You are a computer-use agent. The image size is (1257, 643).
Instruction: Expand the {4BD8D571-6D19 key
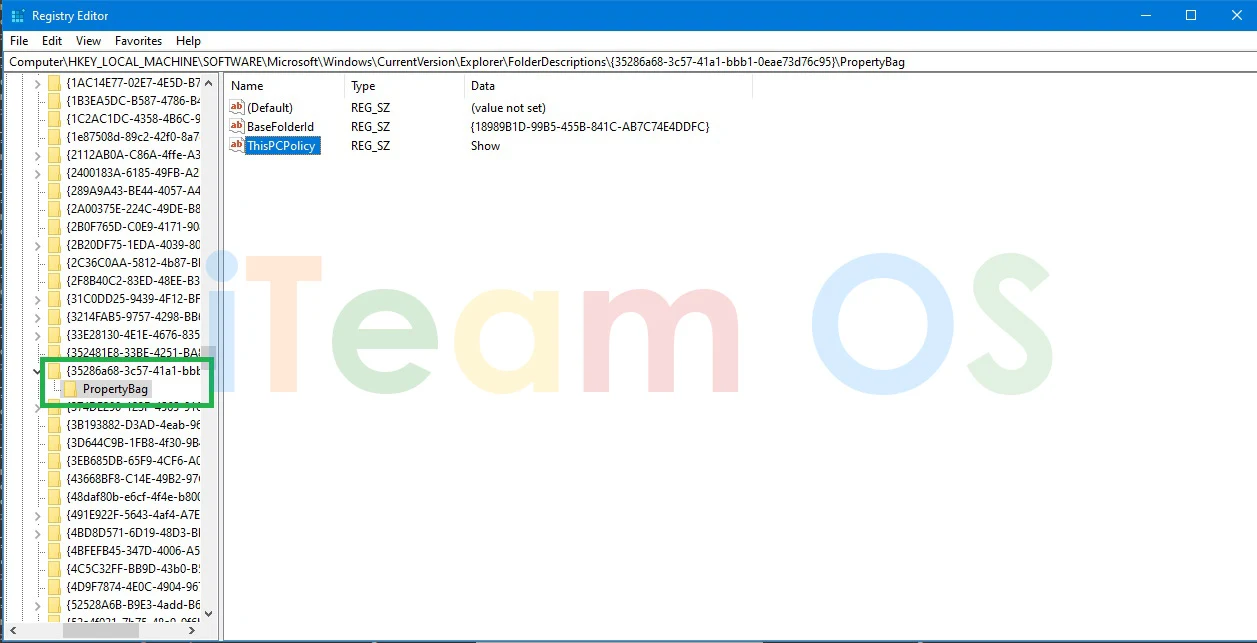click(38, 532)
